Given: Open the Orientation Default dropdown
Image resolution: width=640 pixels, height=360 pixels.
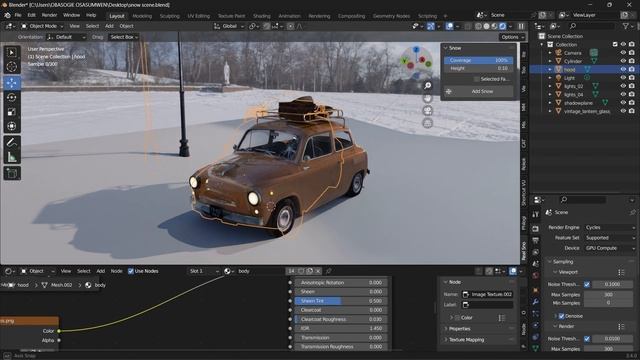Looking at the screenshot, I should click(67, 37).
